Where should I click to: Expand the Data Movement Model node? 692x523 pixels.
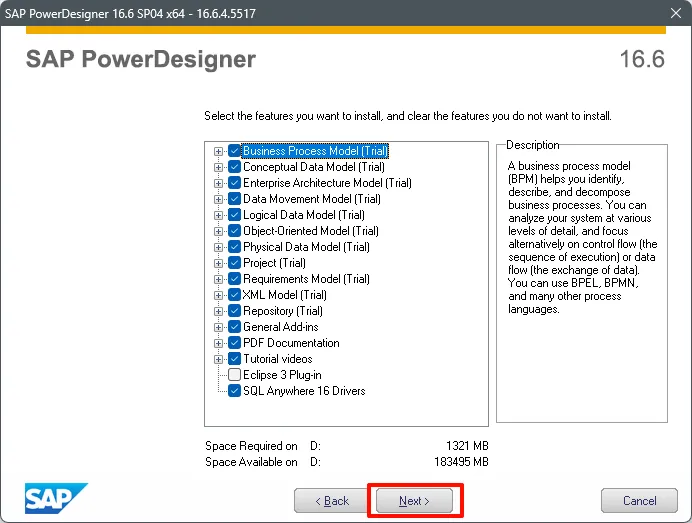[218, 199]
